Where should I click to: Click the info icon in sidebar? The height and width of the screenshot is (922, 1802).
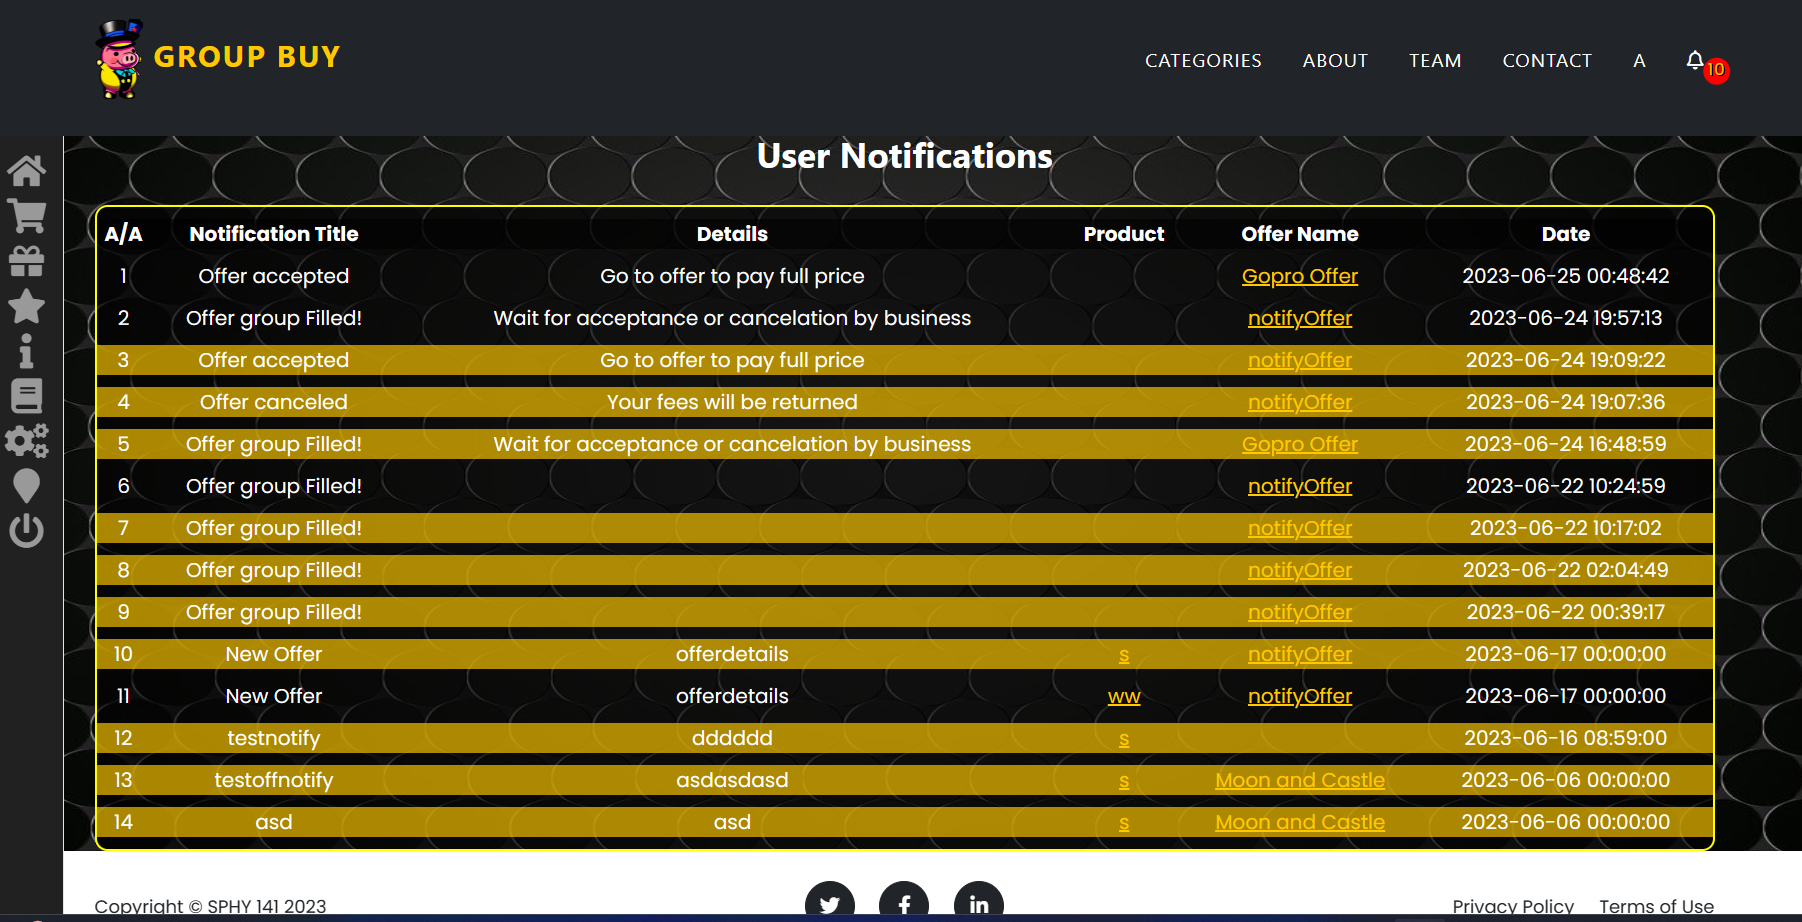pyautogui.click(x=27, y=351)
